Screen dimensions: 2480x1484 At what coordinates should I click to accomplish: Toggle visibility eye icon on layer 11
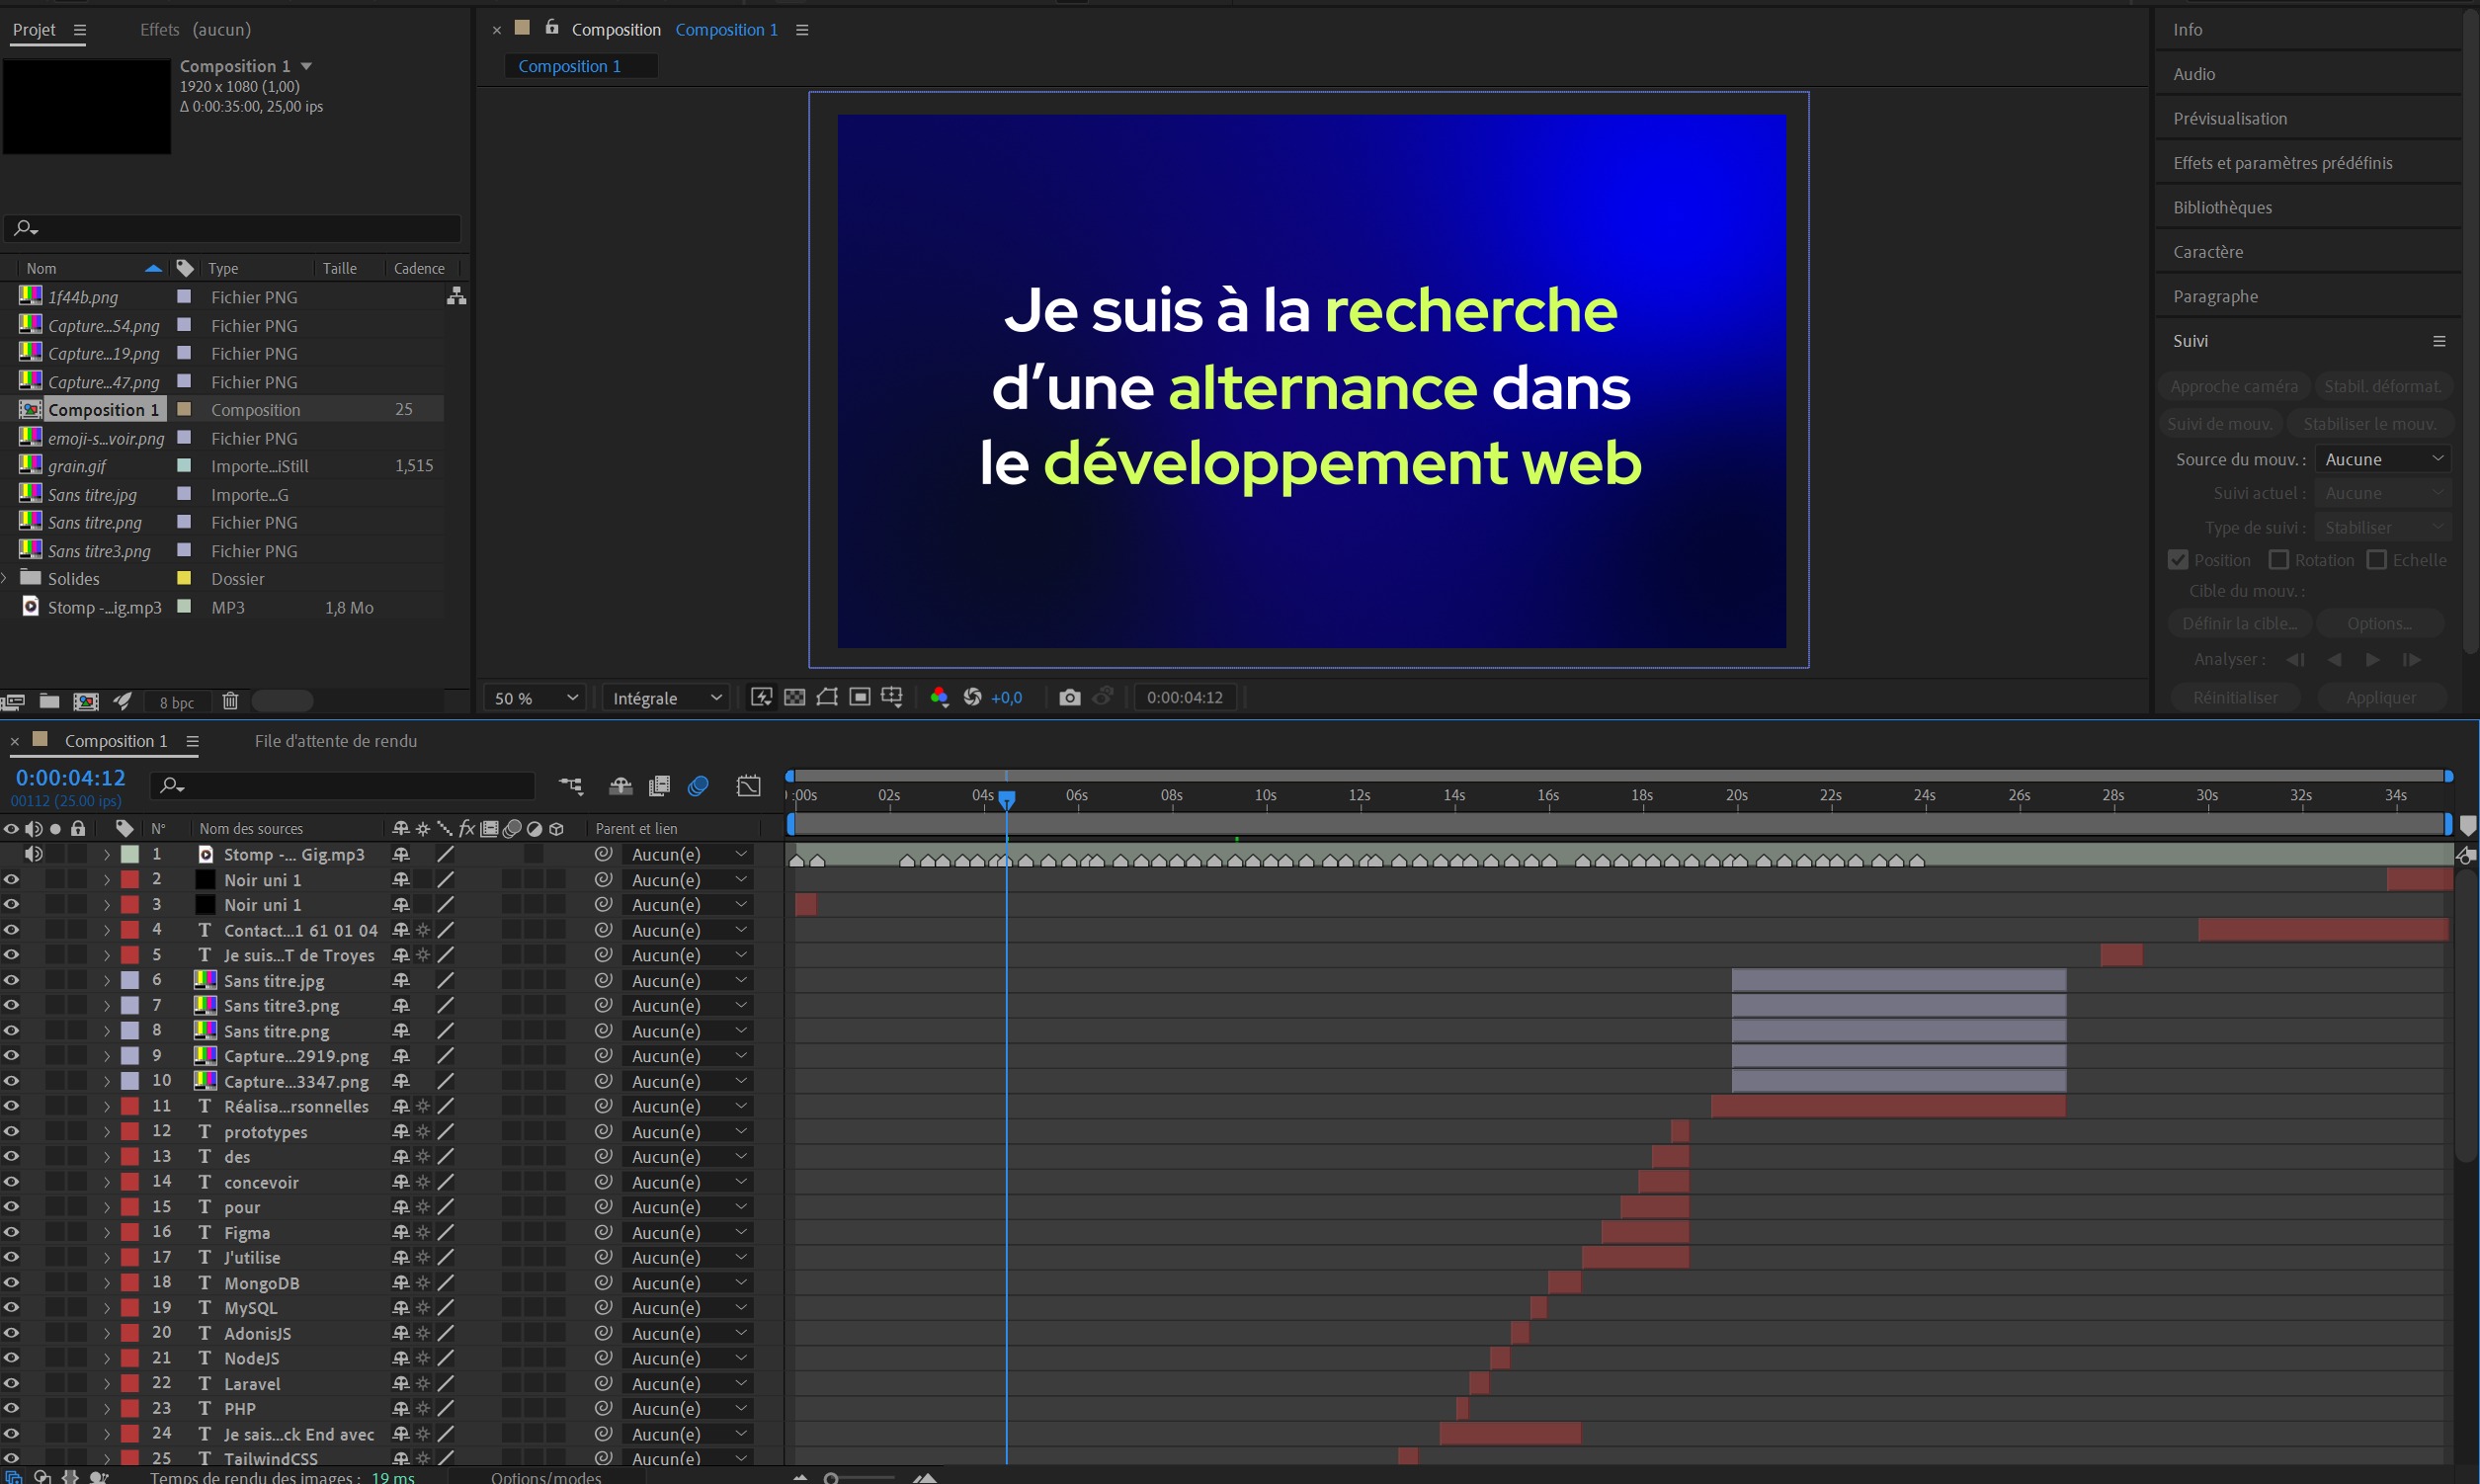[14, 1105]
